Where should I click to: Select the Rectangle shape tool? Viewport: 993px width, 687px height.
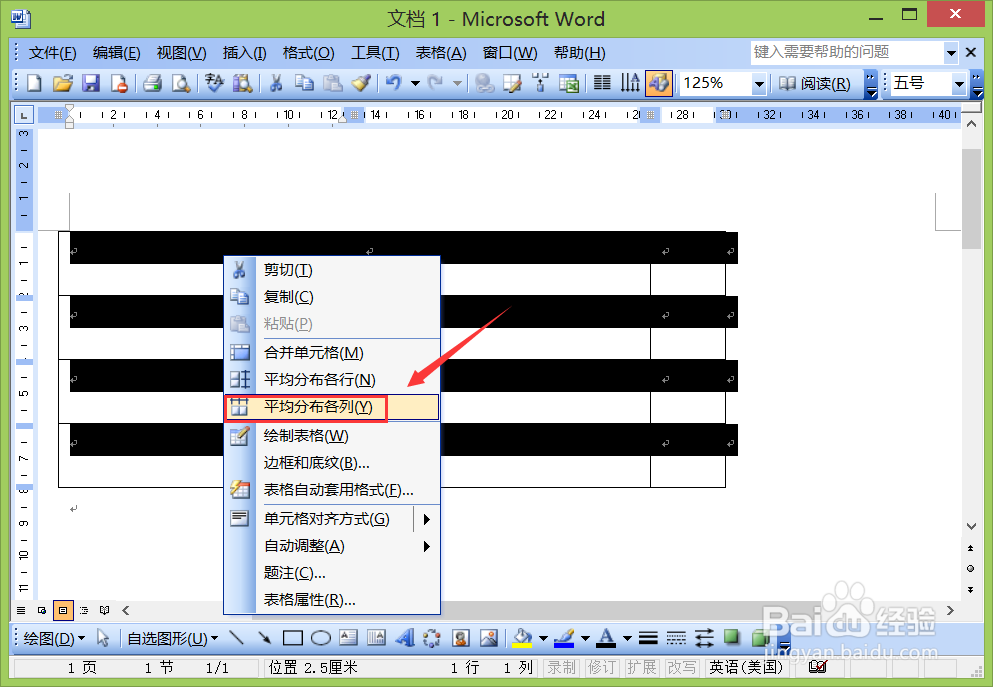[x=293, y=638]
